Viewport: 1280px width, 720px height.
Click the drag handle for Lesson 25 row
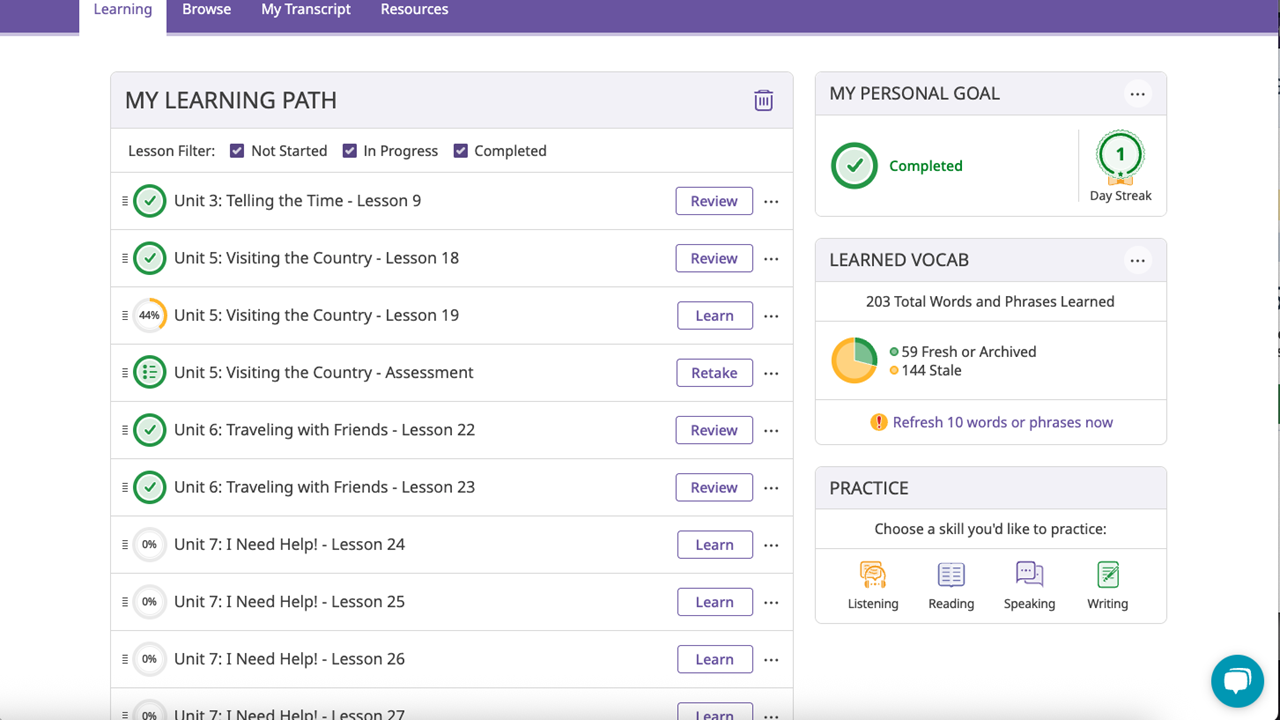point(125,602)
